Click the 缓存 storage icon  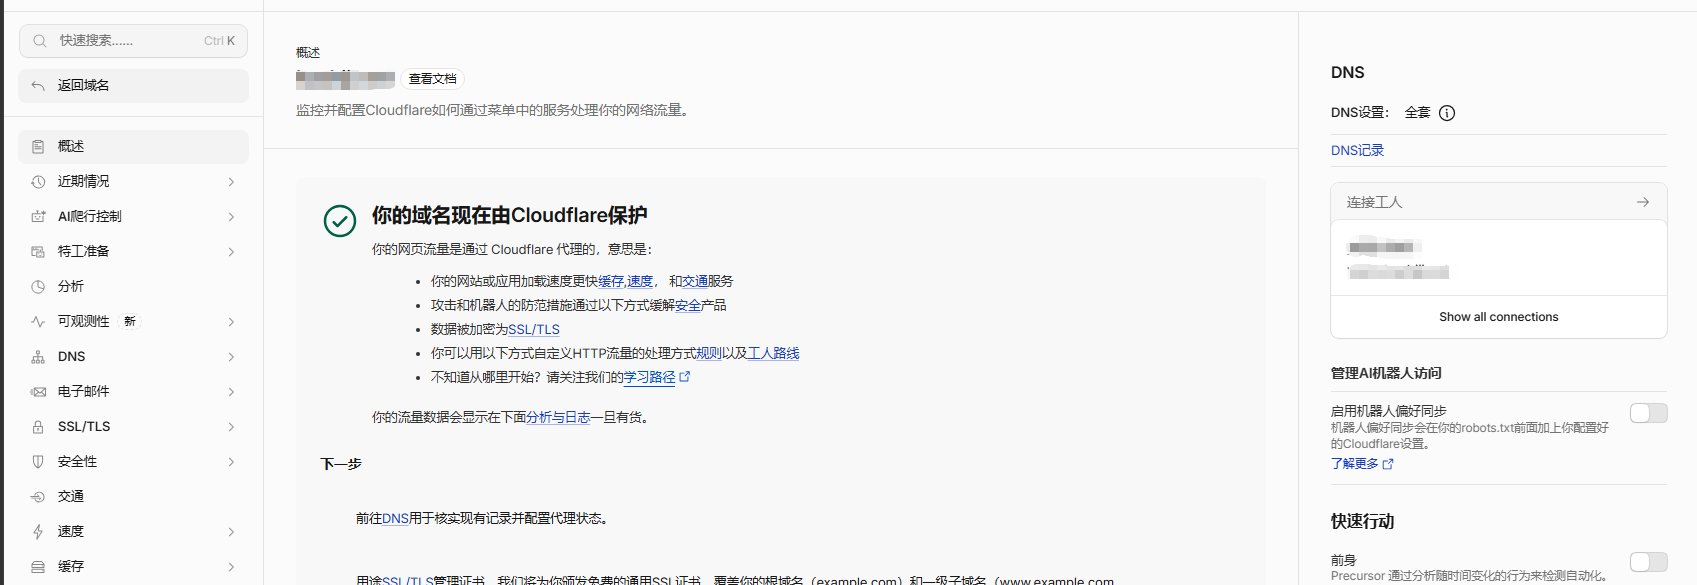click(x=38, y=567)
